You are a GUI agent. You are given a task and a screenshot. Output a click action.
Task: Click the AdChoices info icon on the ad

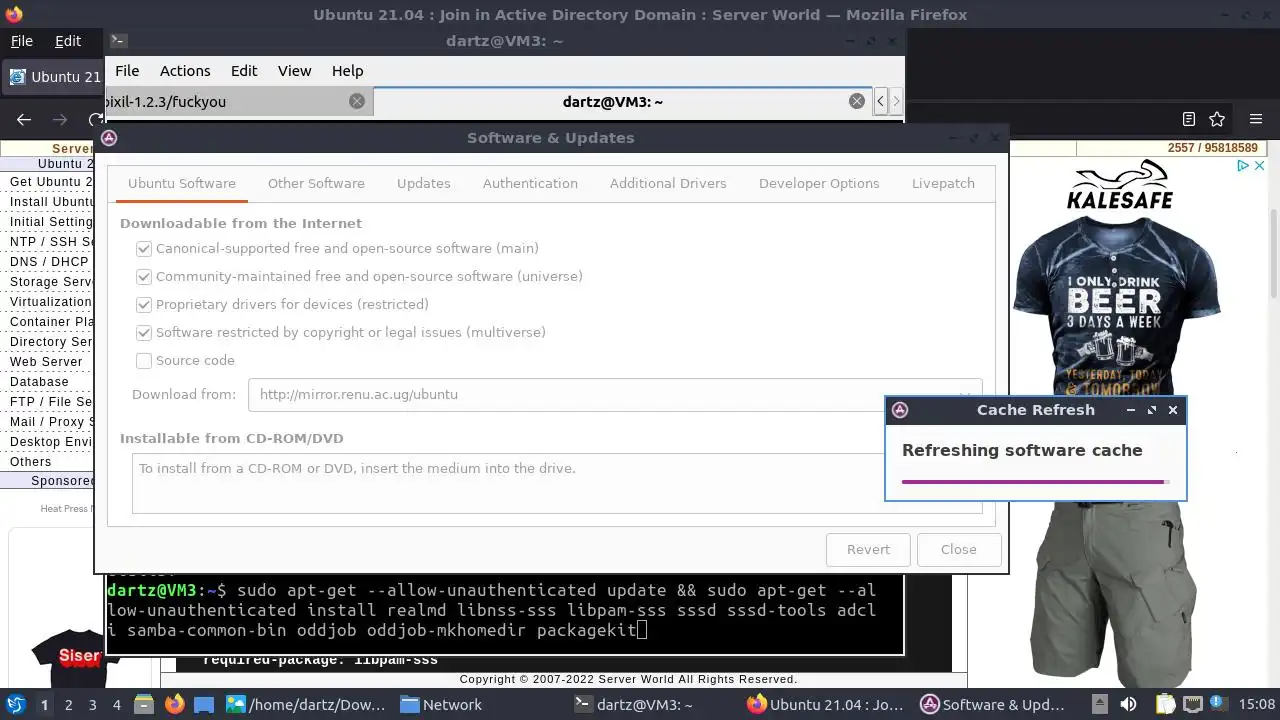pyautogui.click(x=1244, y=166)
